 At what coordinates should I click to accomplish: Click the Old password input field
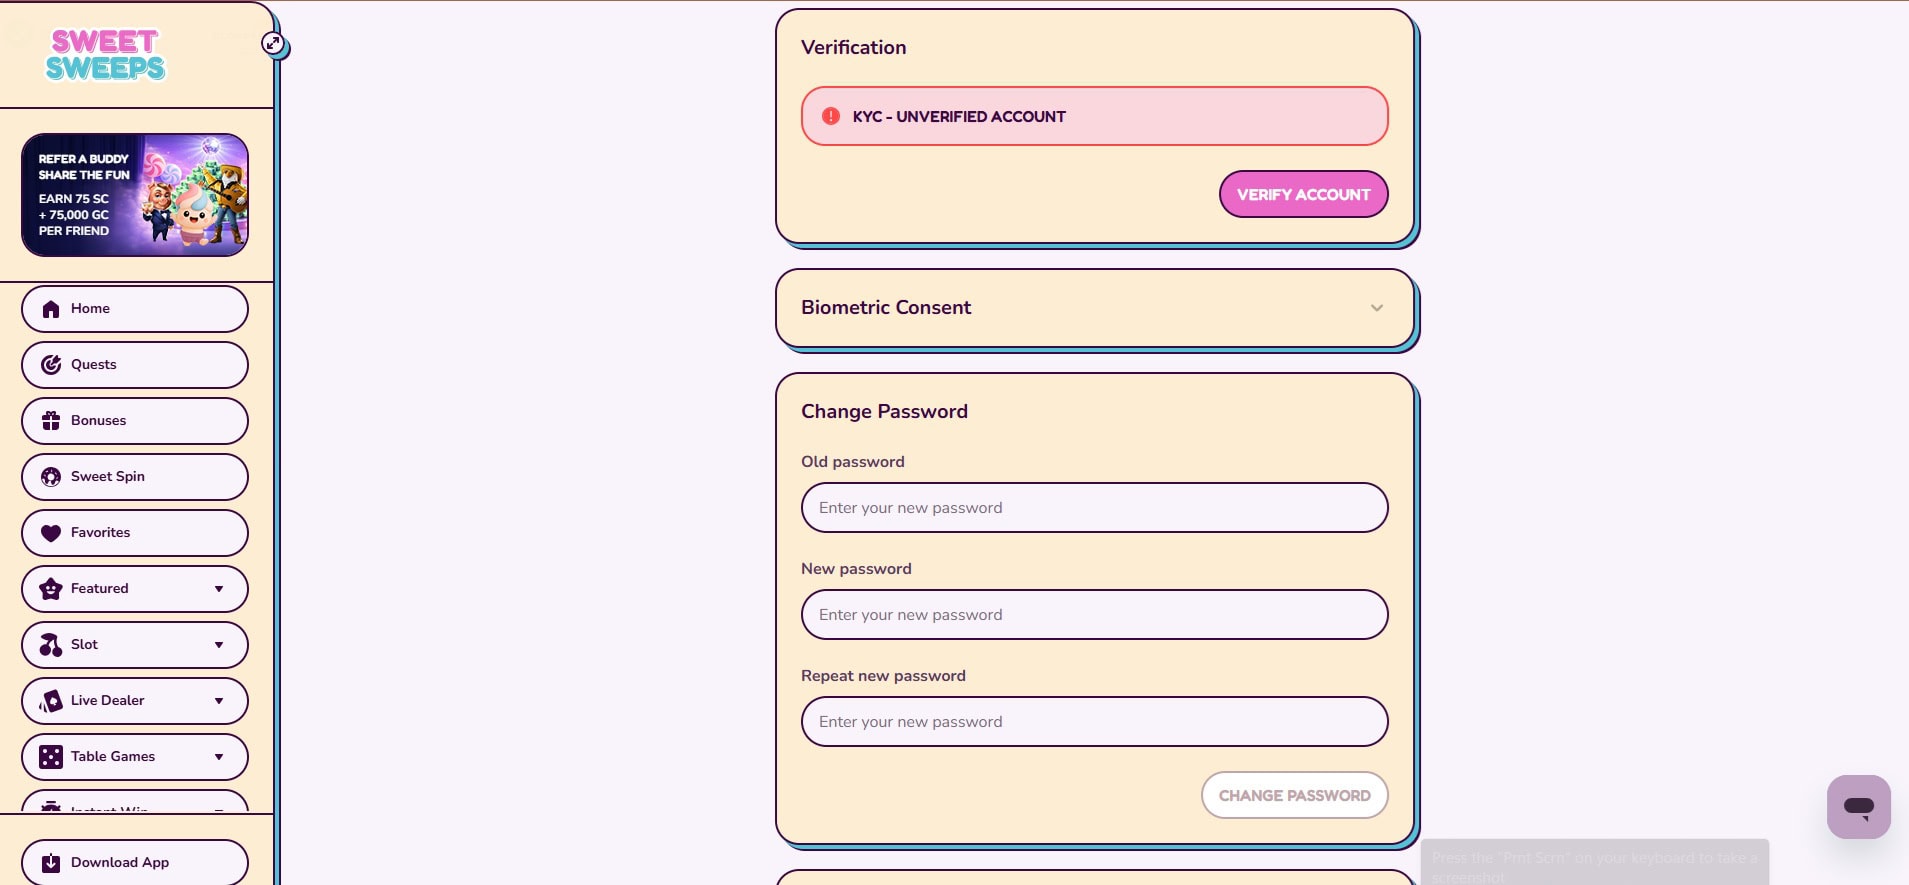pos(1094,508)
